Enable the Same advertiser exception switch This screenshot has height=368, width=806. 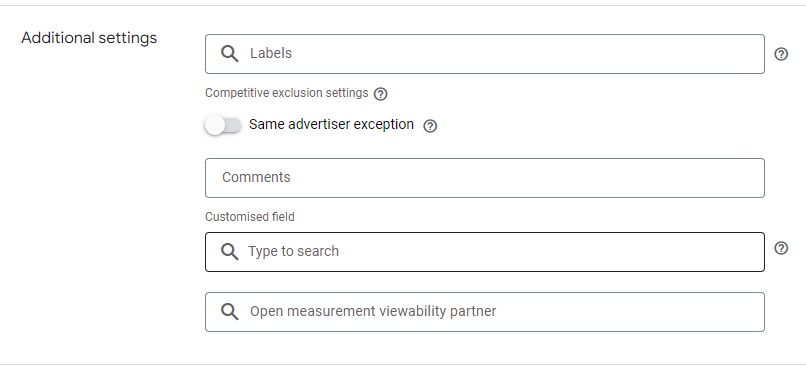pos(223,125)
